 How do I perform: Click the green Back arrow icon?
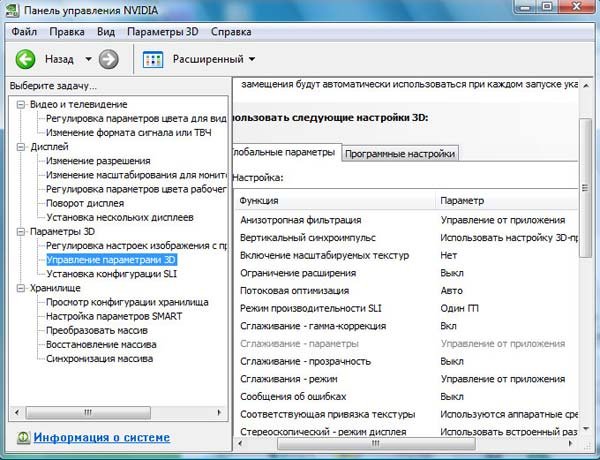point(25,60)
